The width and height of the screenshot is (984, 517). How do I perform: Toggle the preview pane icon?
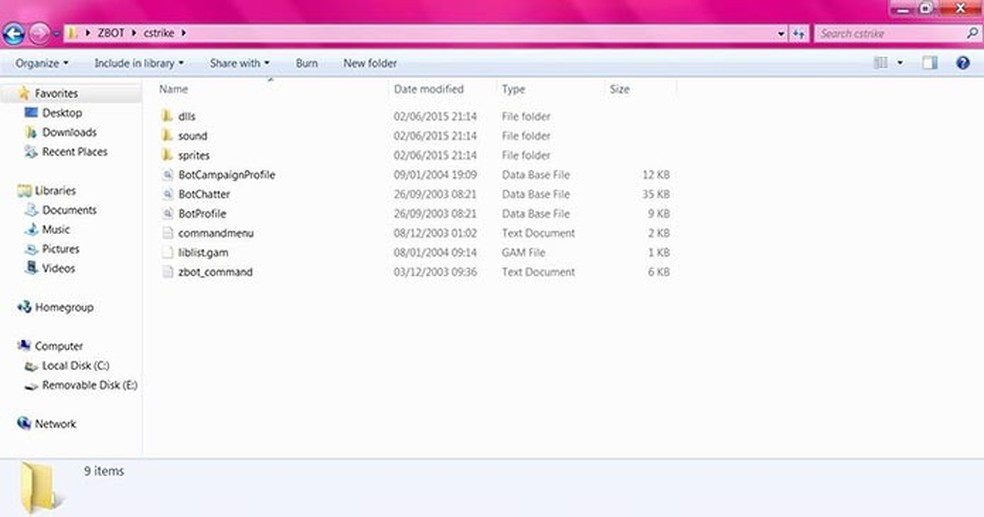click(929, 63)
